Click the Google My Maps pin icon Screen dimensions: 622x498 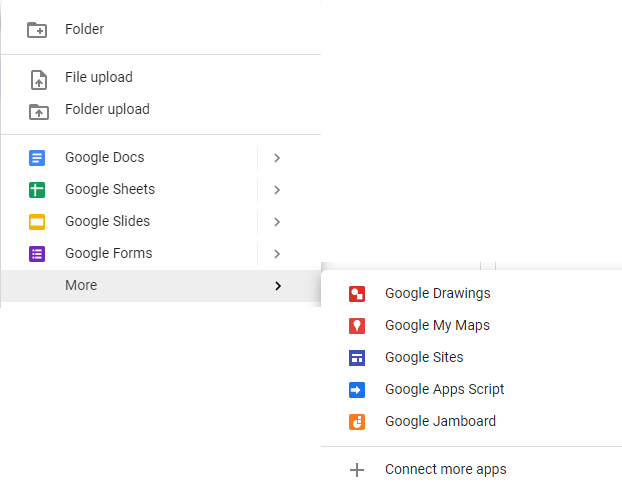pyautogui.click(x=357, y=326)
